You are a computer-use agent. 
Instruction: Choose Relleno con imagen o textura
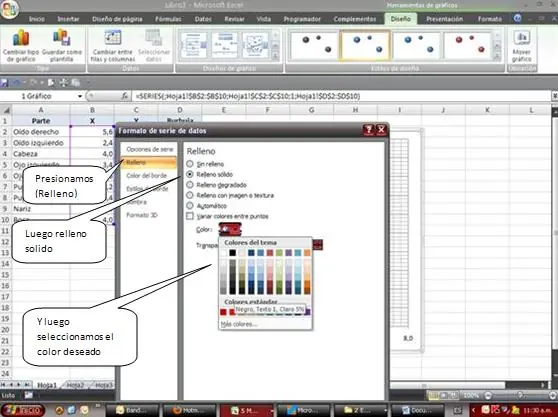coord(190,195)
